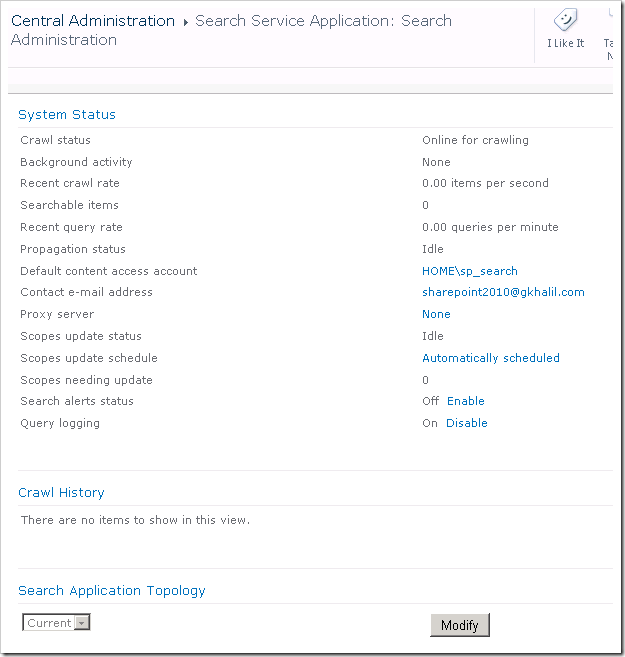
Task: Click the no items to show message
Action: pyautogui.click(x=135, y=520)
